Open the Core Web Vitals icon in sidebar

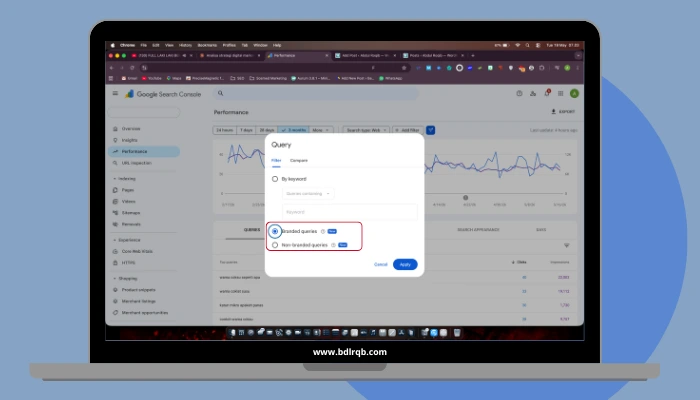[115, 251]
